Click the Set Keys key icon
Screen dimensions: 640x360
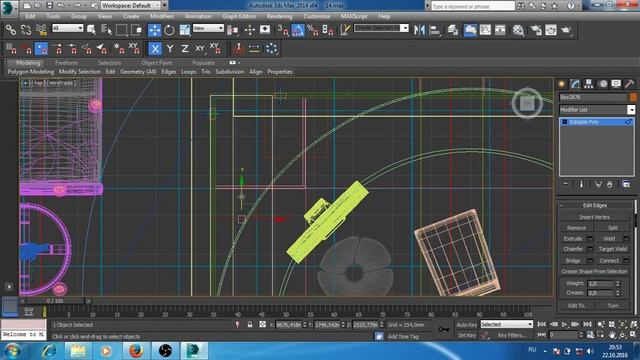[444, 329]
